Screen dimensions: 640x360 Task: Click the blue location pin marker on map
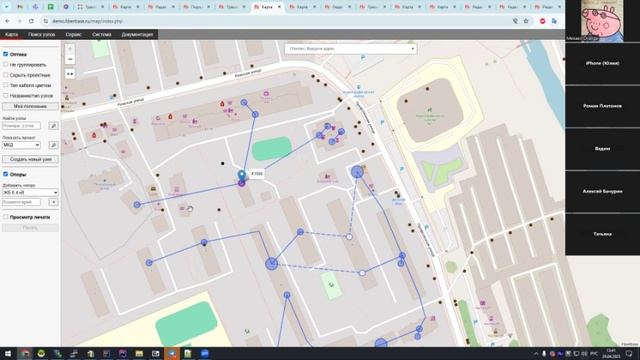point(242,176)
